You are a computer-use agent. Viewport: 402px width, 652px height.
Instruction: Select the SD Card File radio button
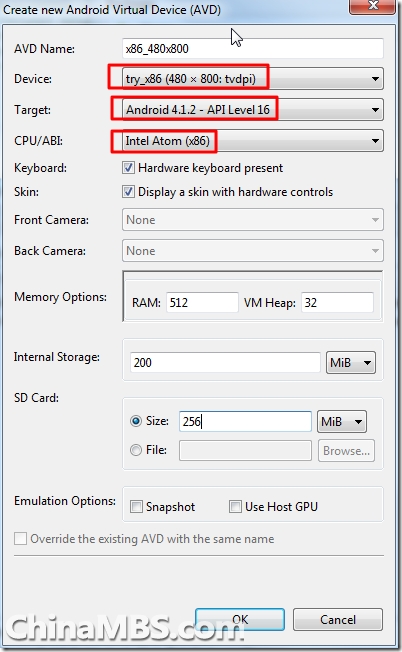136,450
